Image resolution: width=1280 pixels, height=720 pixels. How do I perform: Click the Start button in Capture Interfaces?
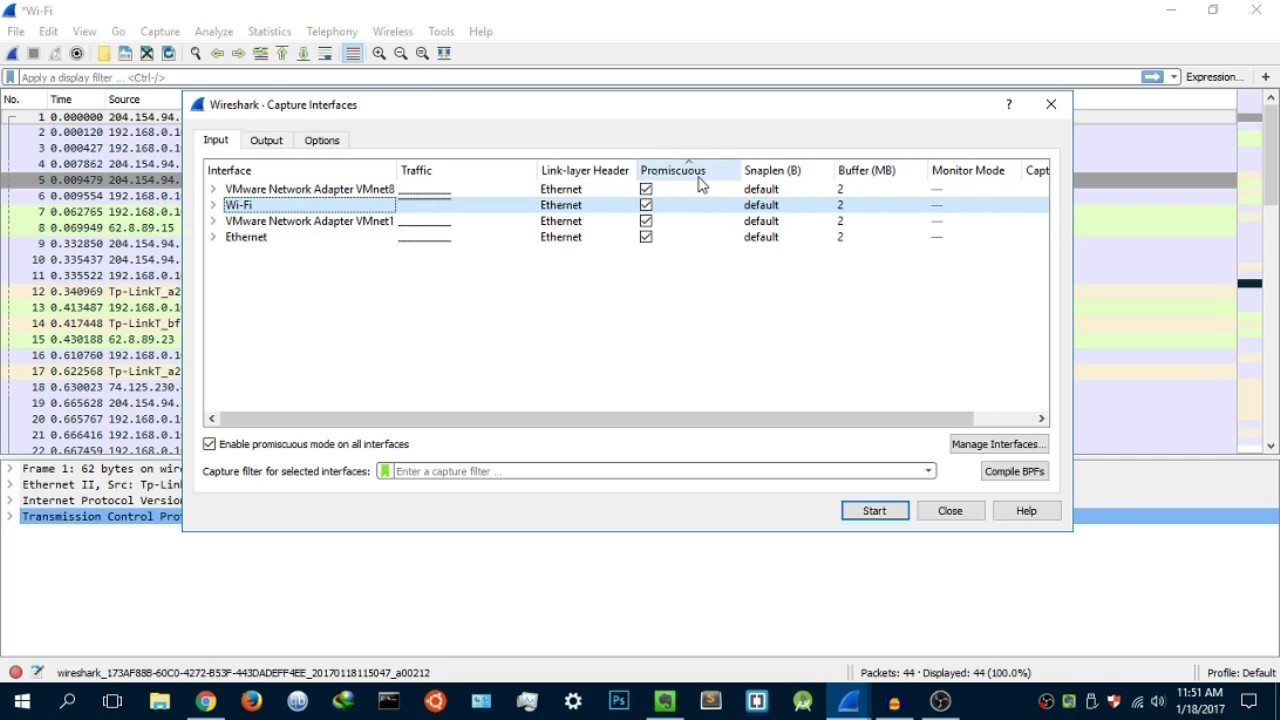coord(875,511)
